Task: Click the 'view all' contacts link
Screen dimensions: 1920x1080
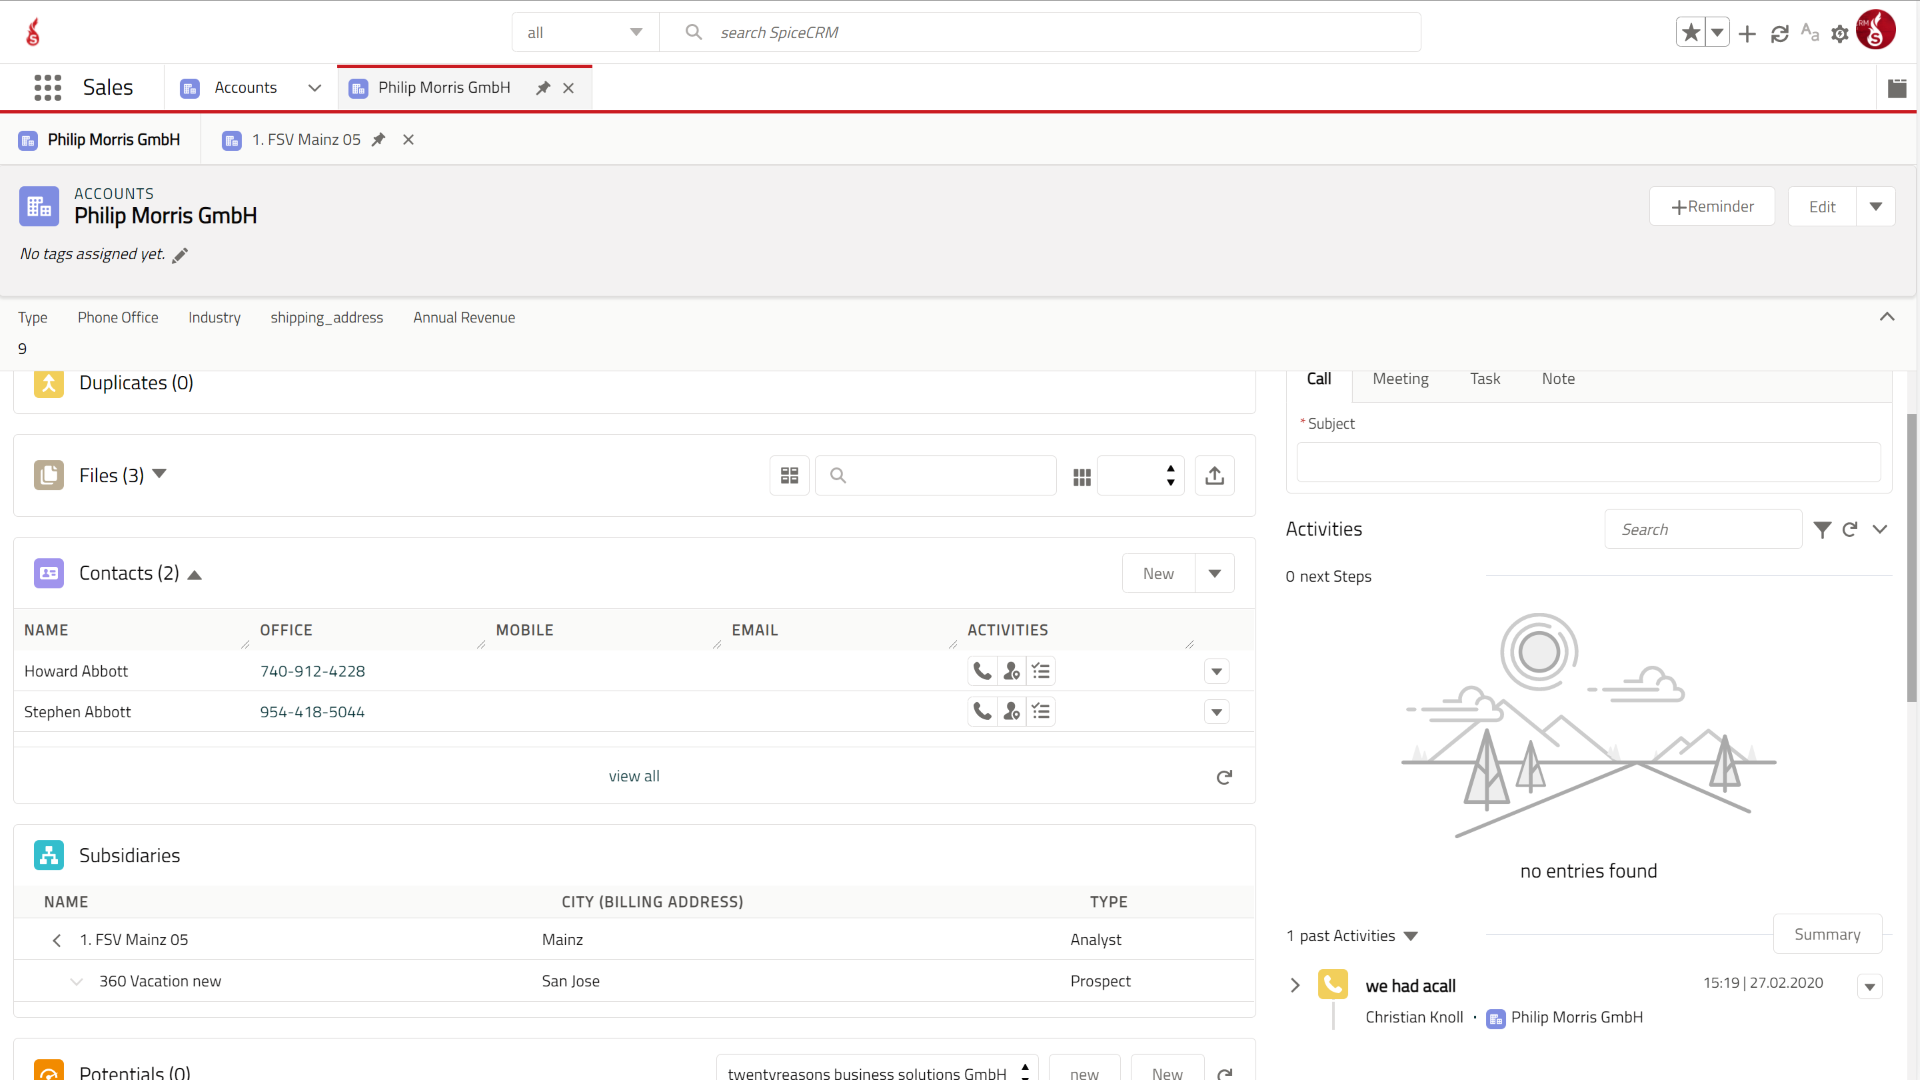Action: point(634,776)
